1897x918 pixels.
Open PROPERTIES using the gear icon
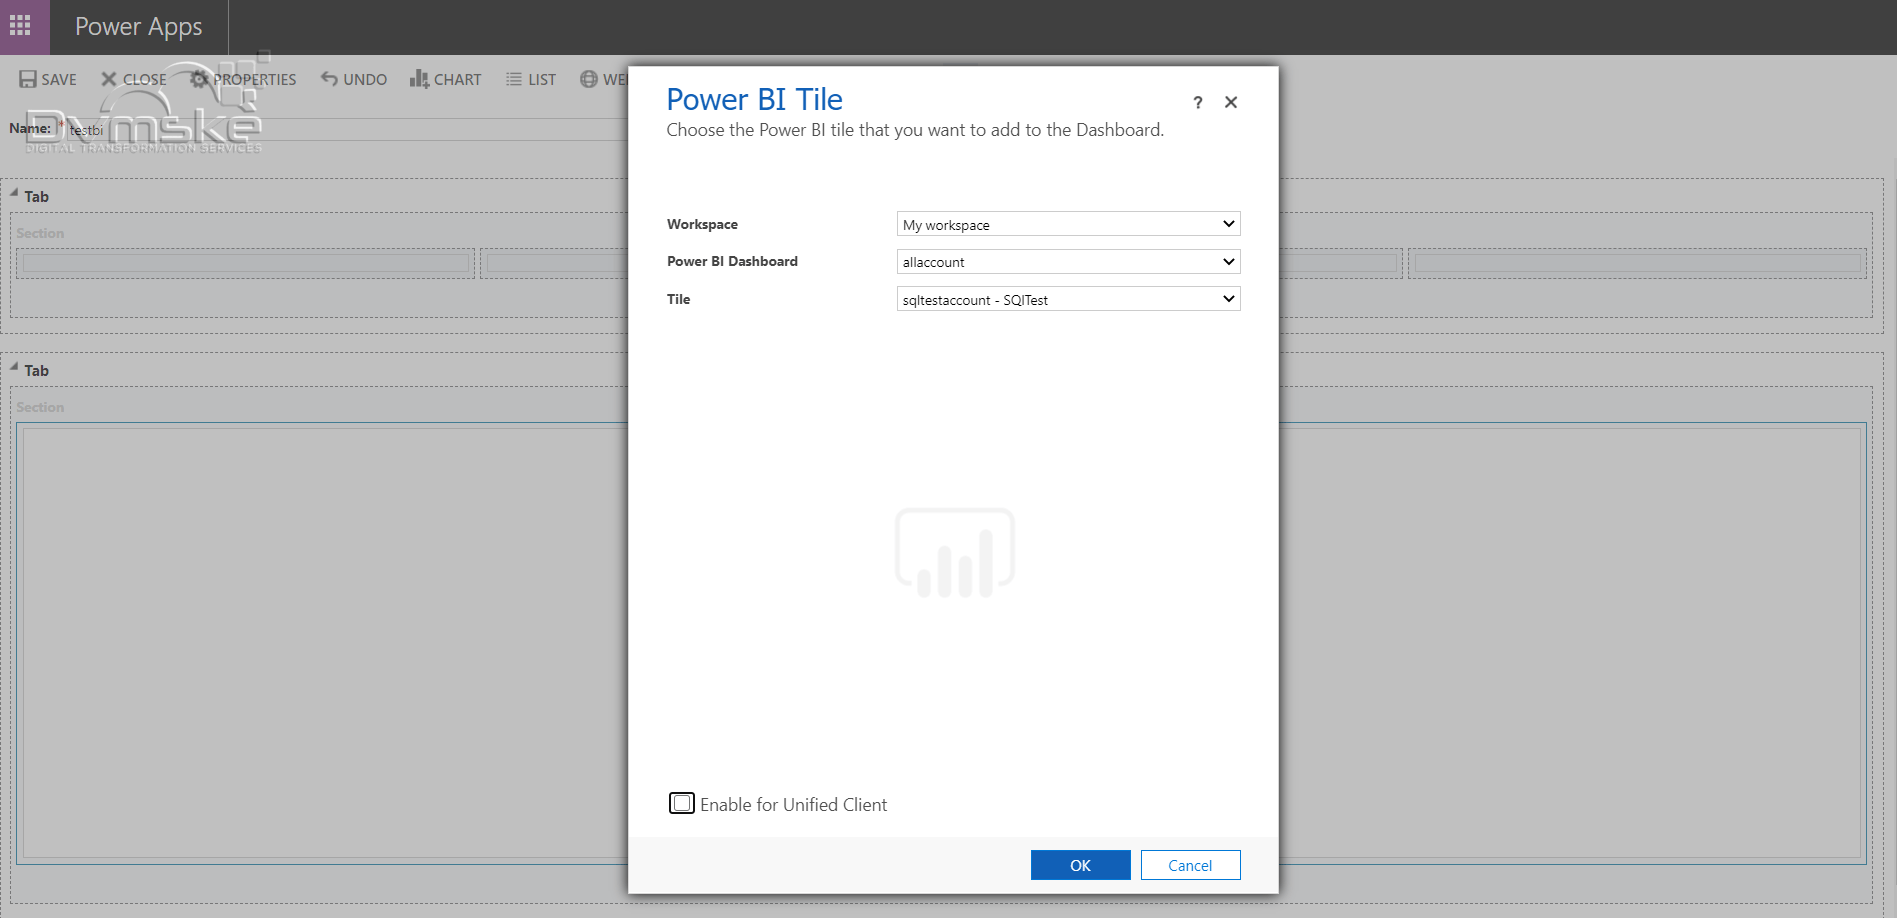tap(197, 78)
